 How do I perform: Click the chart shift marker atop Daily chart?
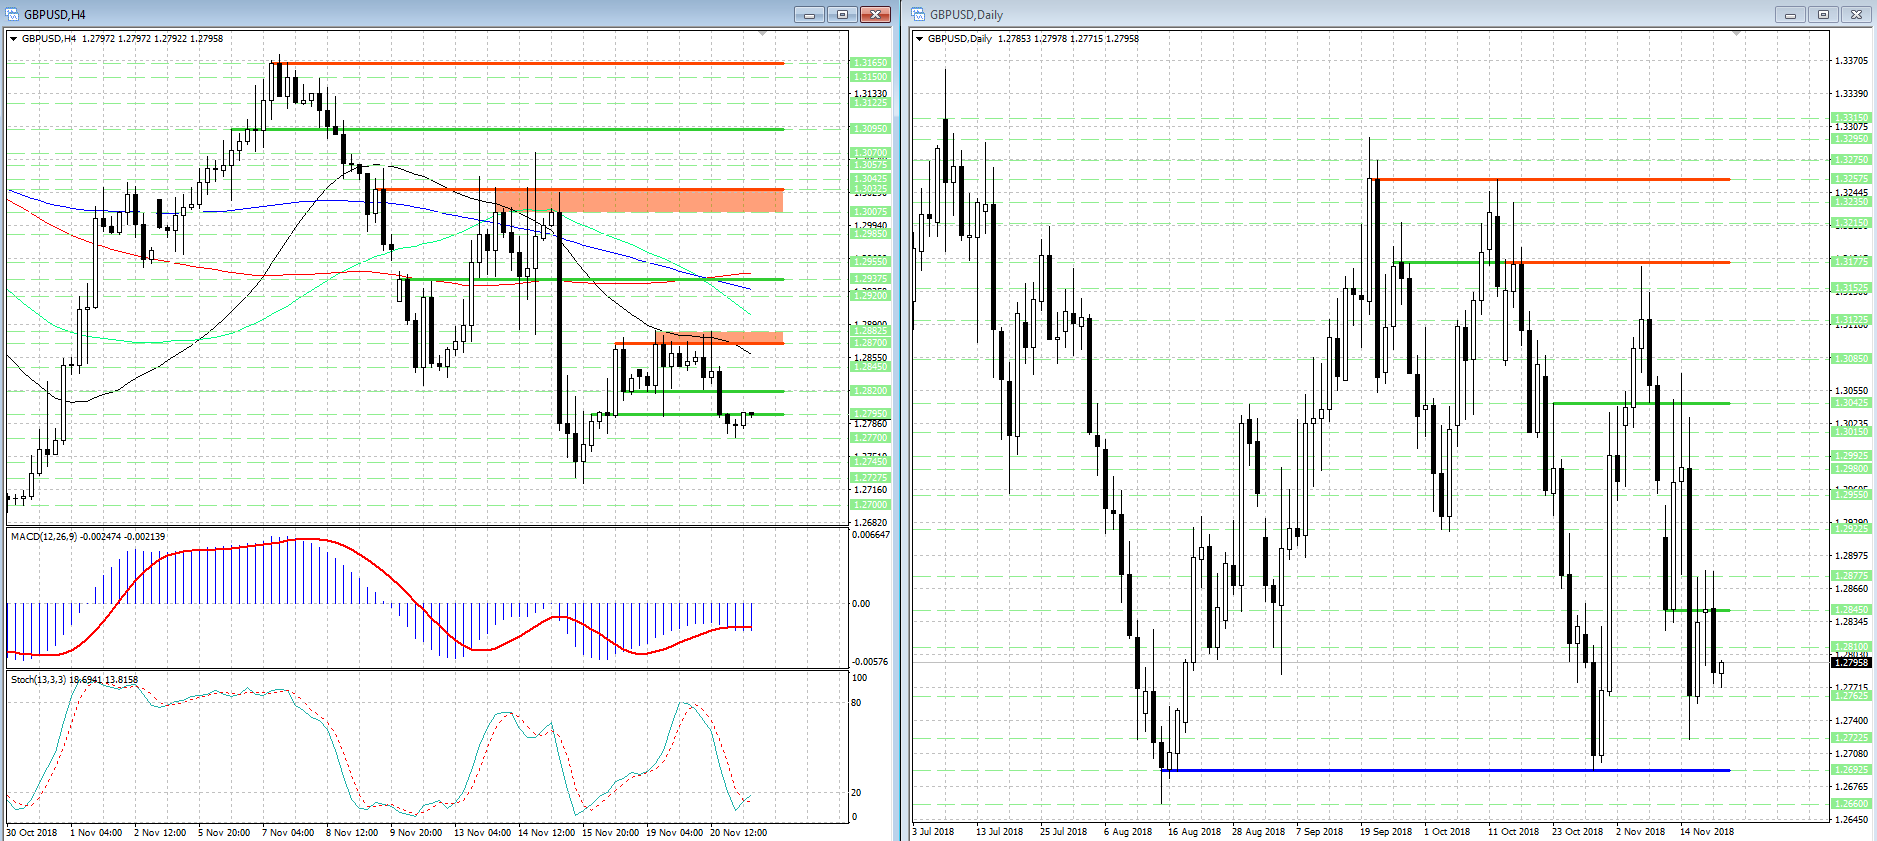coord(1737,34)
